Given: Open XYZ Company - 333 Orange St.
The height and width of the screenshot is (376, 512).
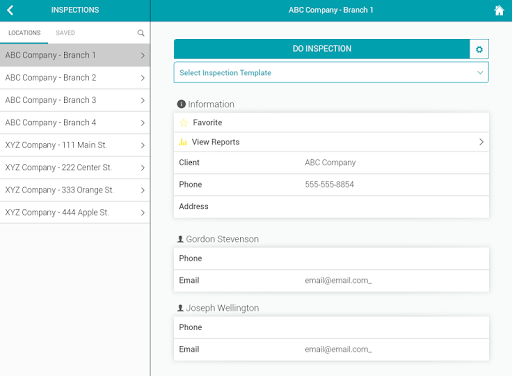Looking at the screenshot, I should pos(75,190).
